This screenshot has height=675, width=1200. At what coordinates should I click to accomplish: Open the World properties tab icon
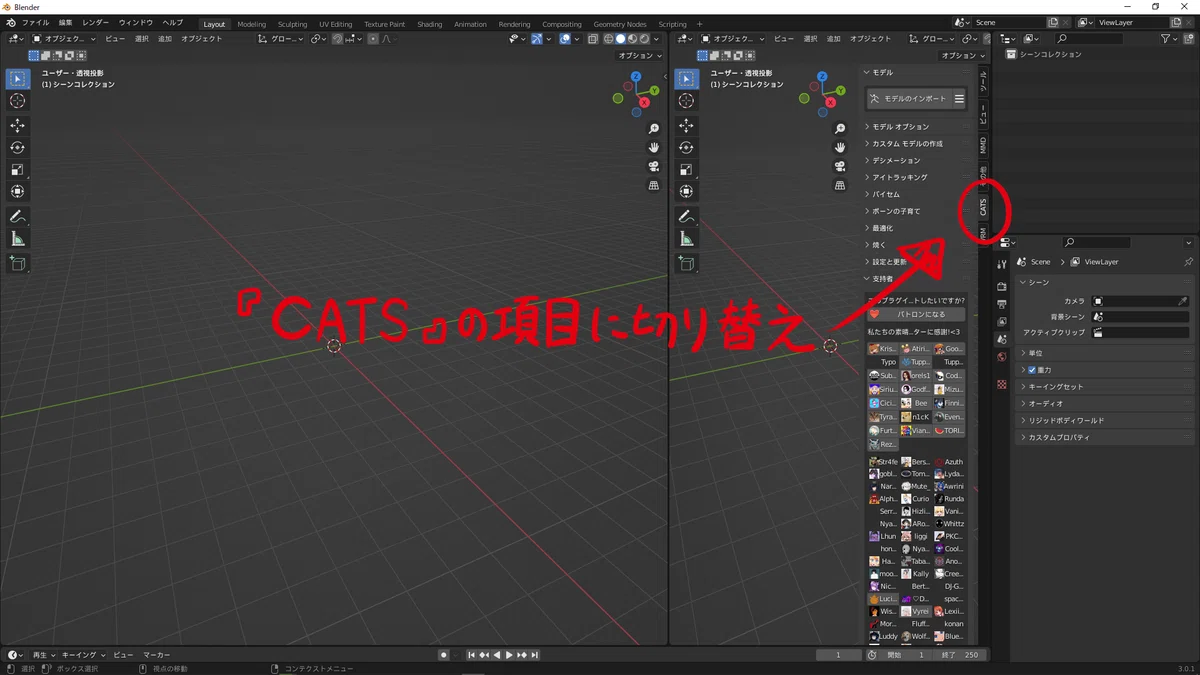tap(1002, 357)
